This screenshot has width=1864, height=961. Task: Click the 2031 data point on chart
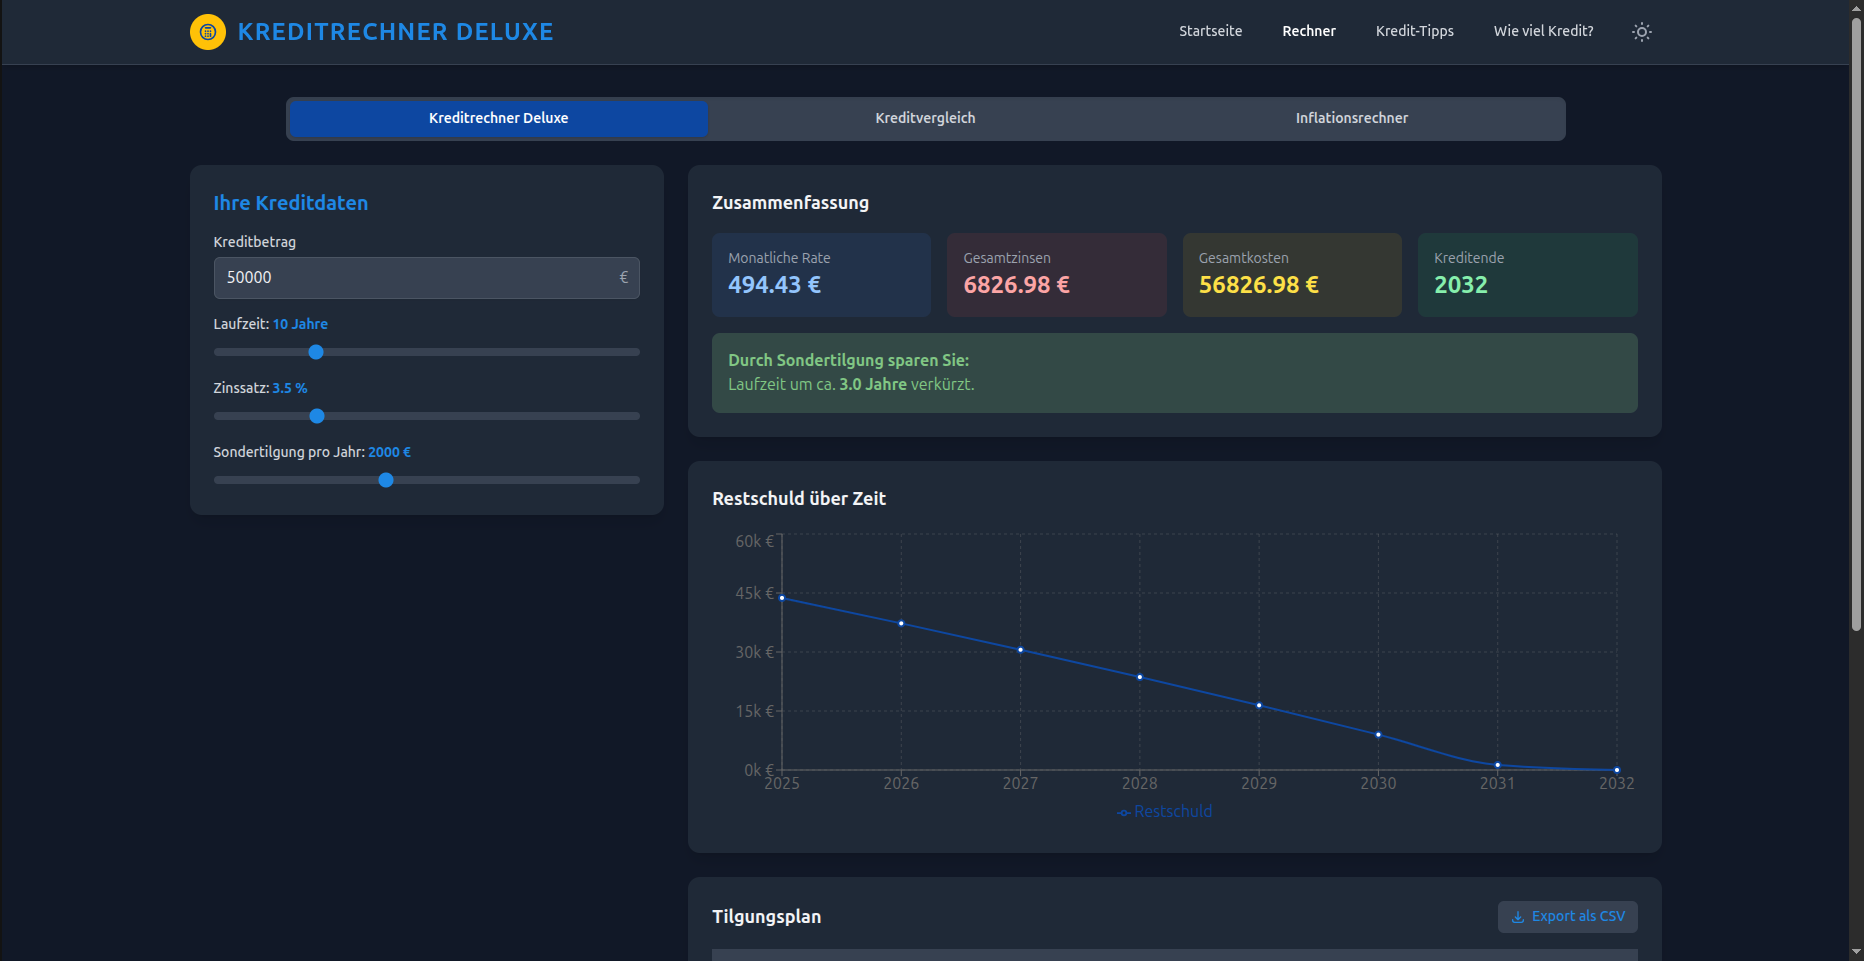click(1497, 765)
